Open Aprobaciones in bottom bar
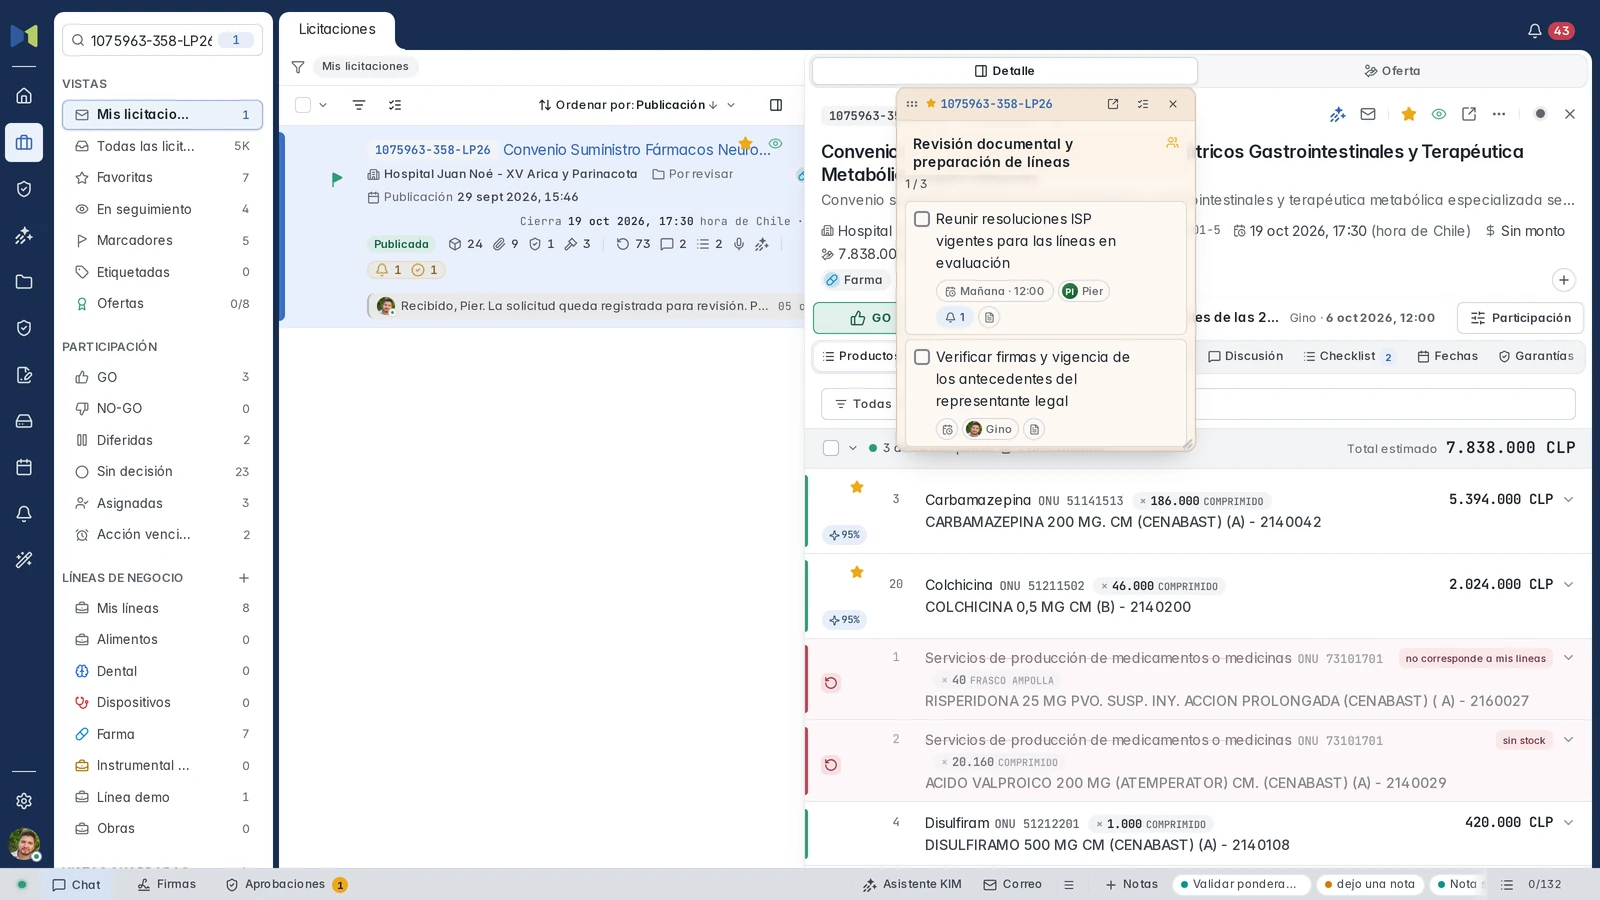 [286, 885]
